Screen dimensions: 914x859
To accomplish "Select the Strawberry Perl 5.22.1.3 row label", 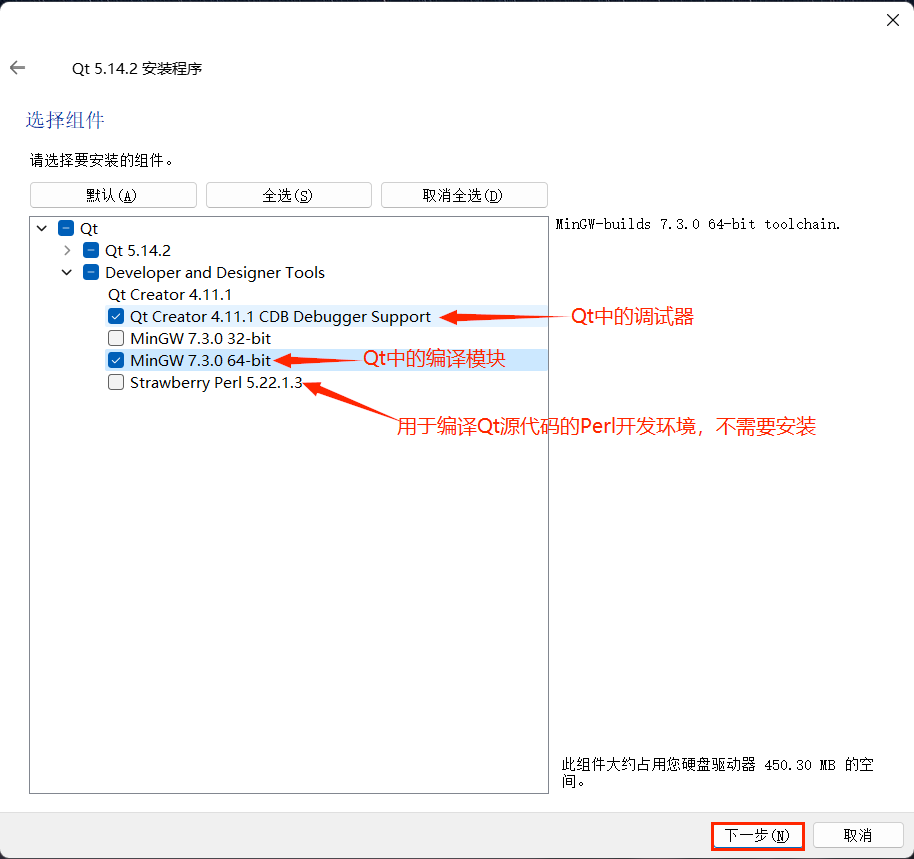I will tap(216, 383).
